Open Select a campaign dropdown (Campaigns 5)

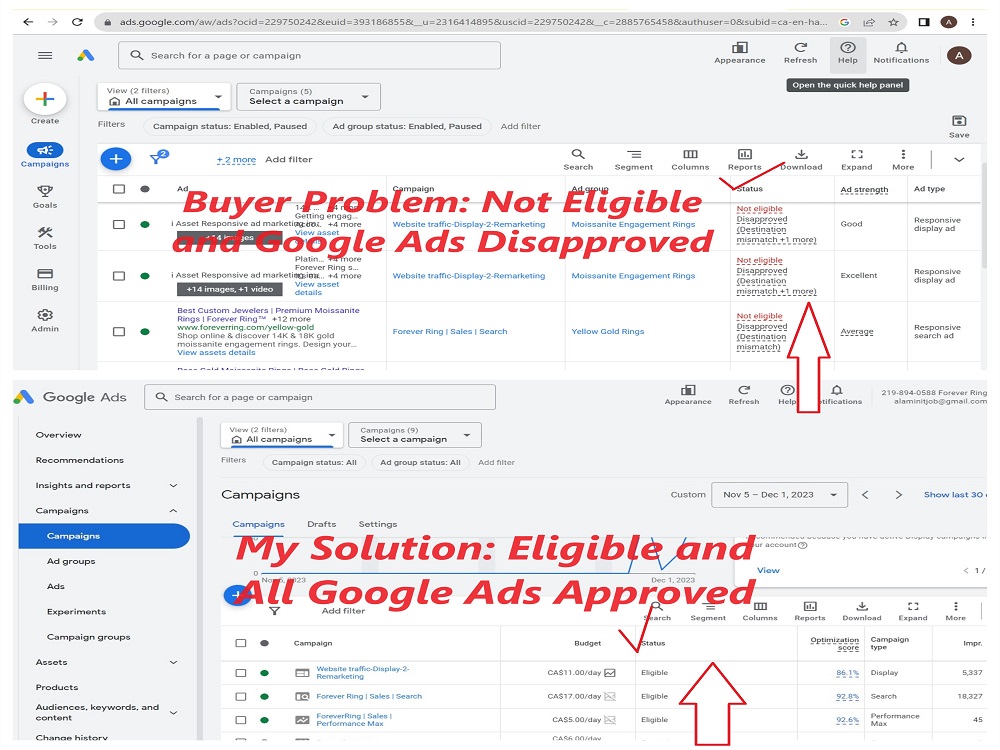click(309, 96)
